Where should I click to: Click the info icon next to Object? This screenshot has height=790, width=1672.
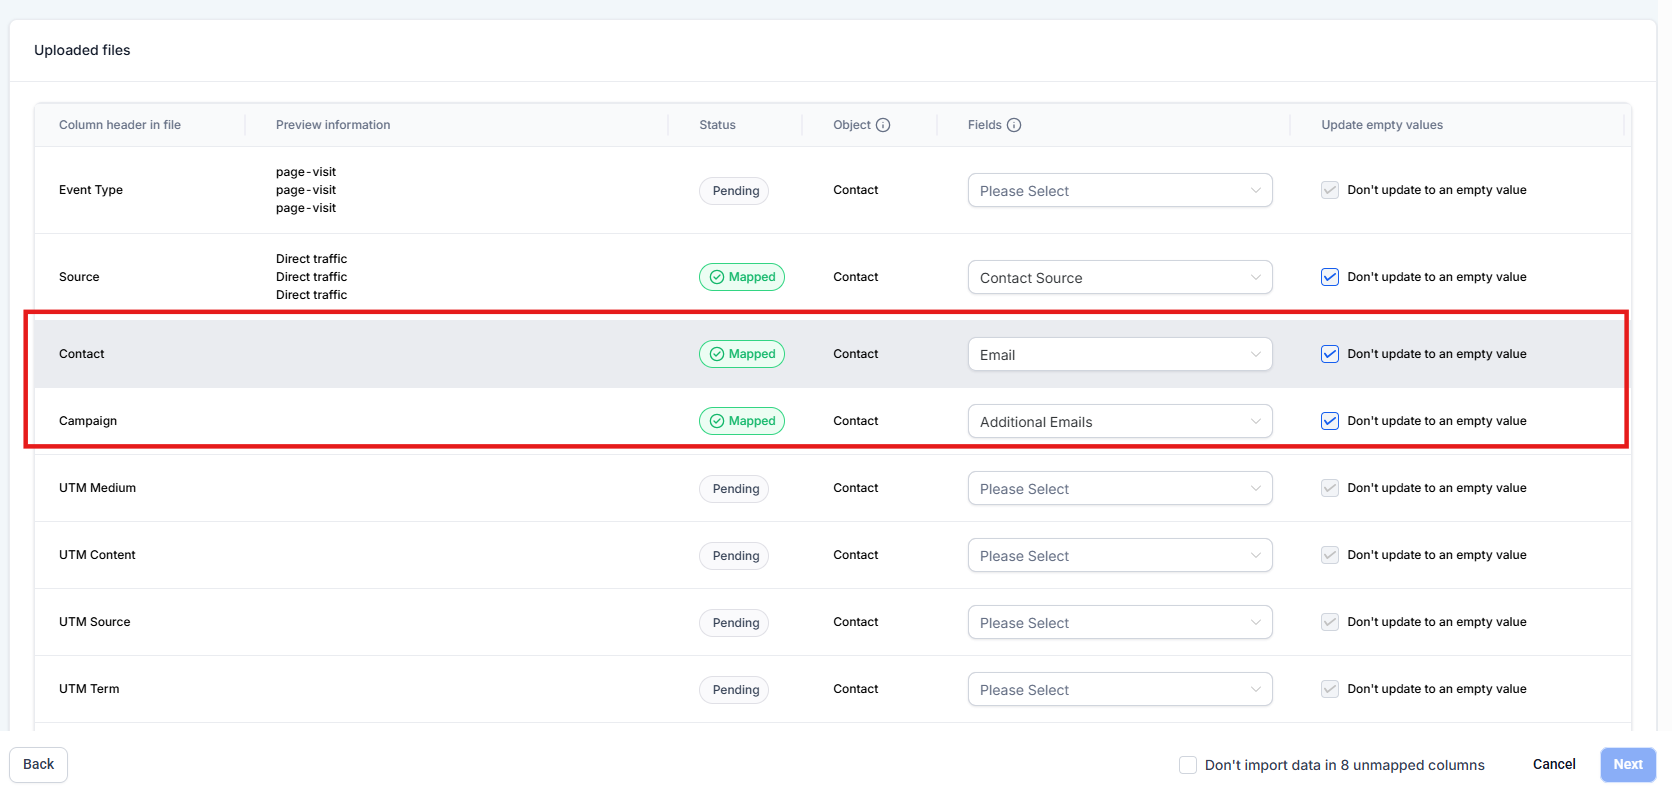click(x=883, y=125)
